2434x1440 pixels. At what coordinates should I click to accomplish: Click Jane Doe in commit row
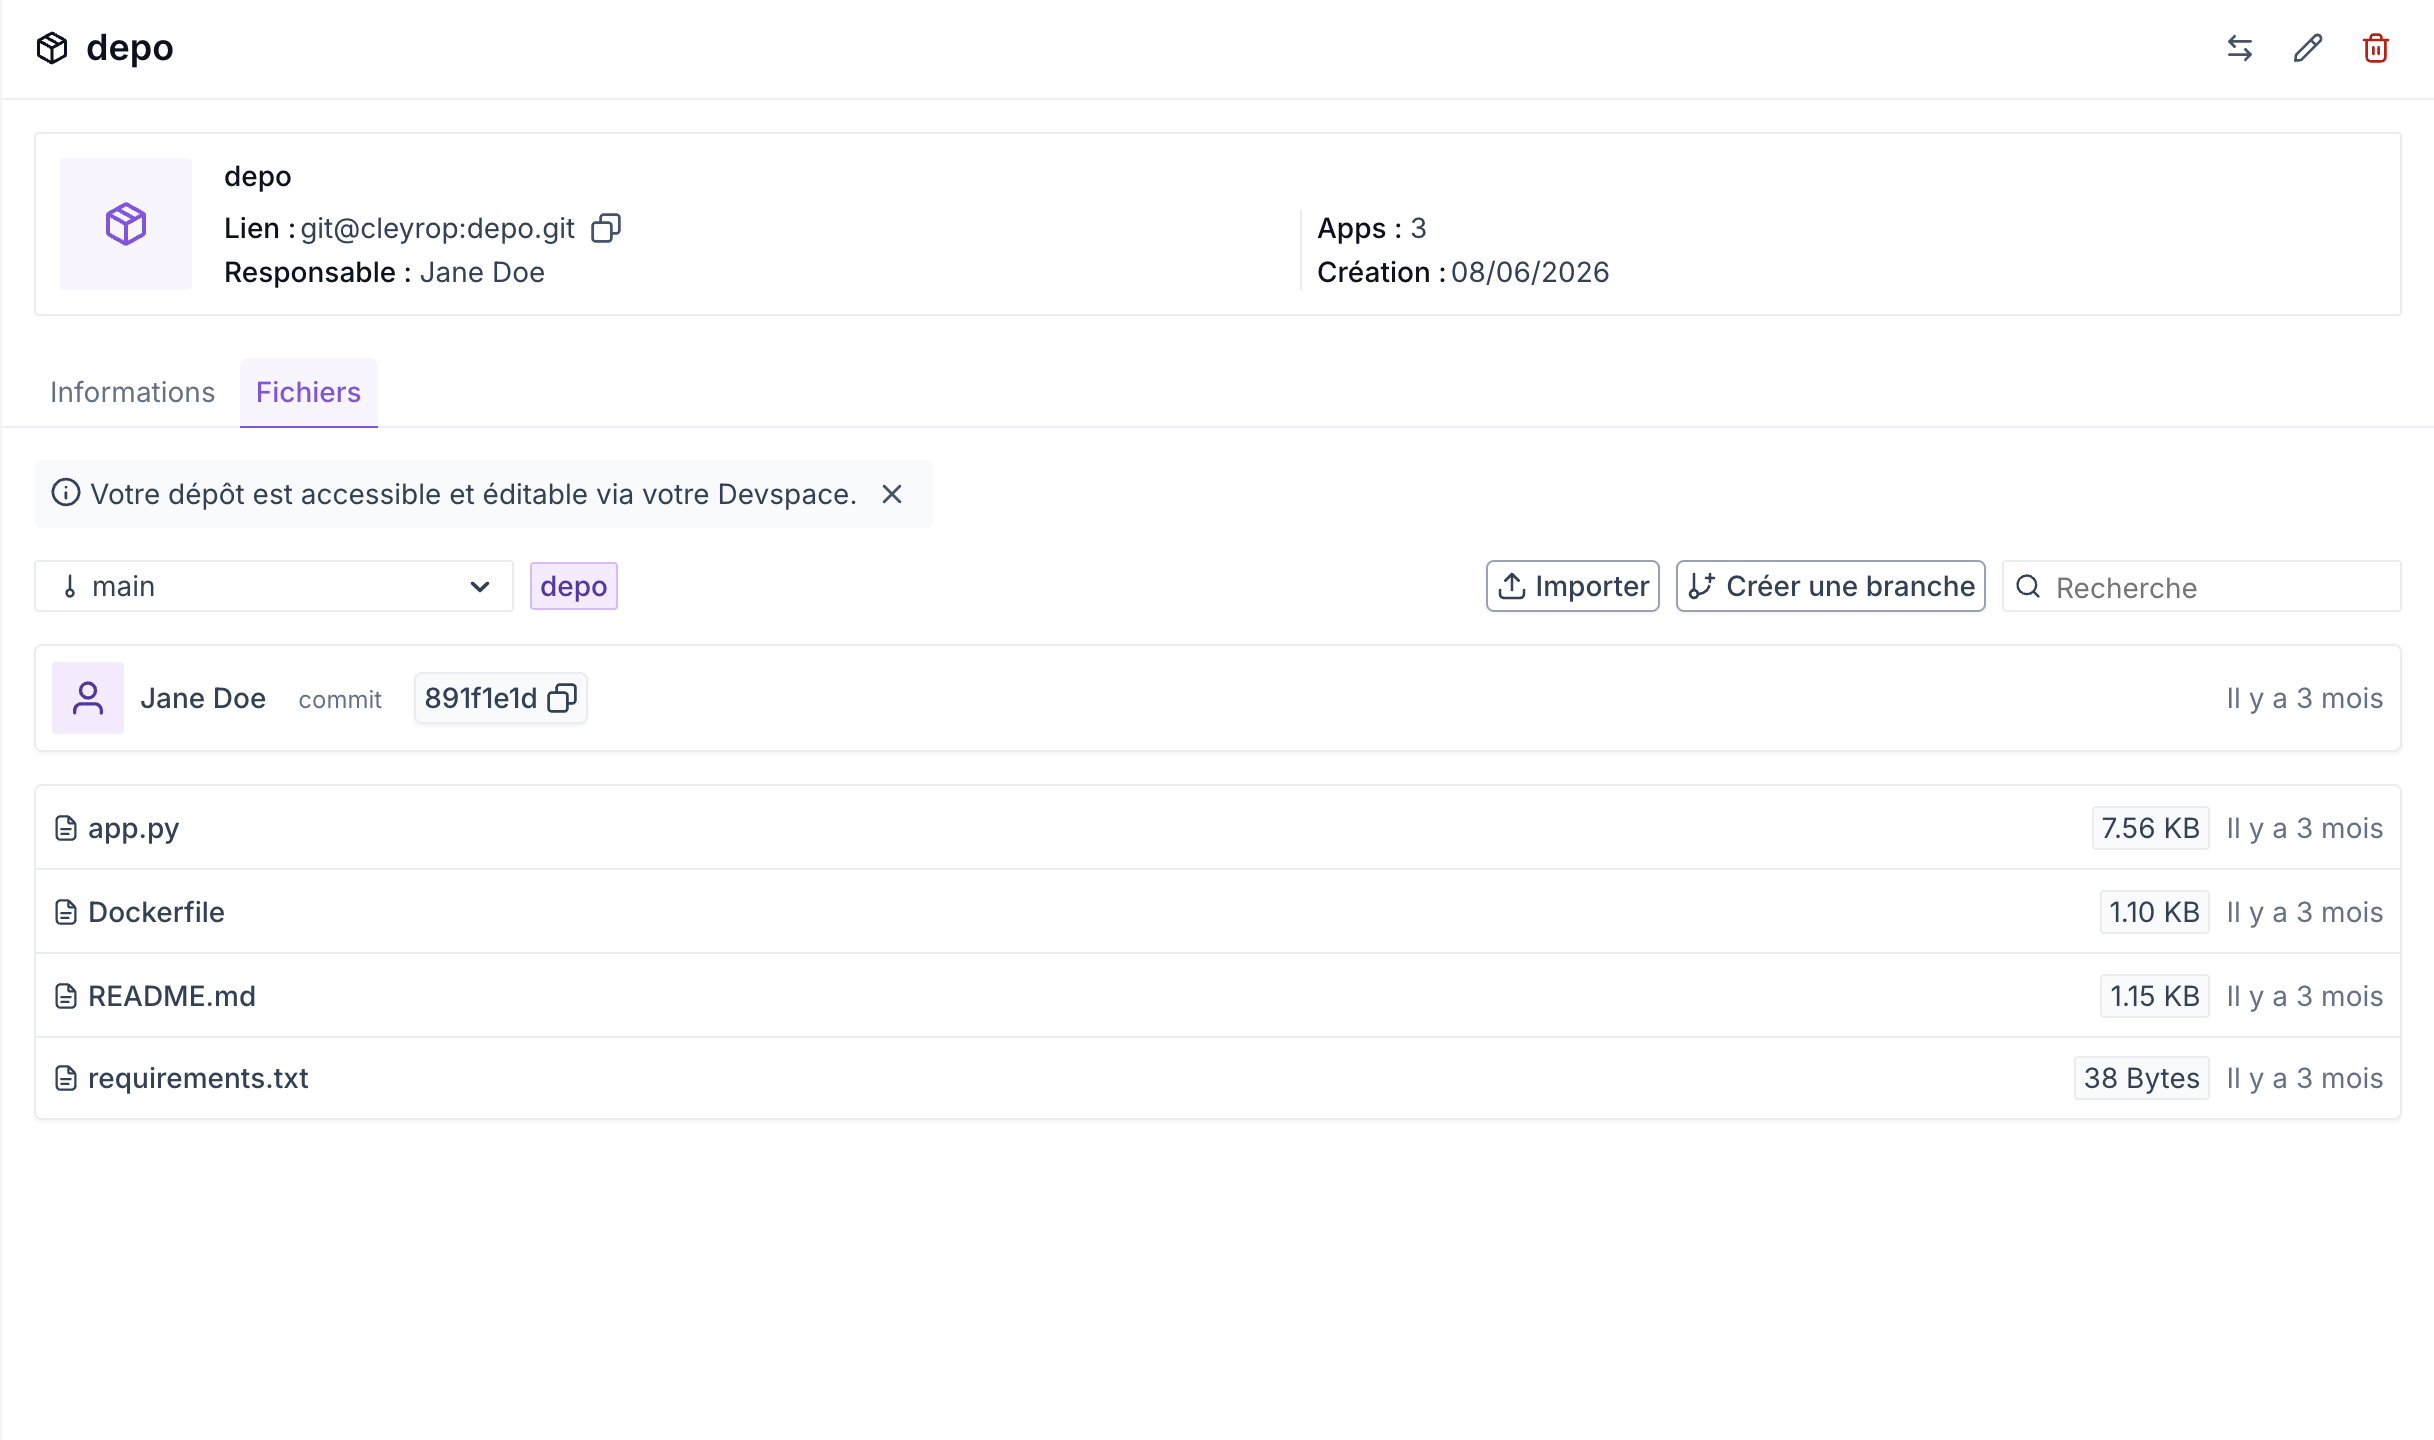click(x=203, y=698)
